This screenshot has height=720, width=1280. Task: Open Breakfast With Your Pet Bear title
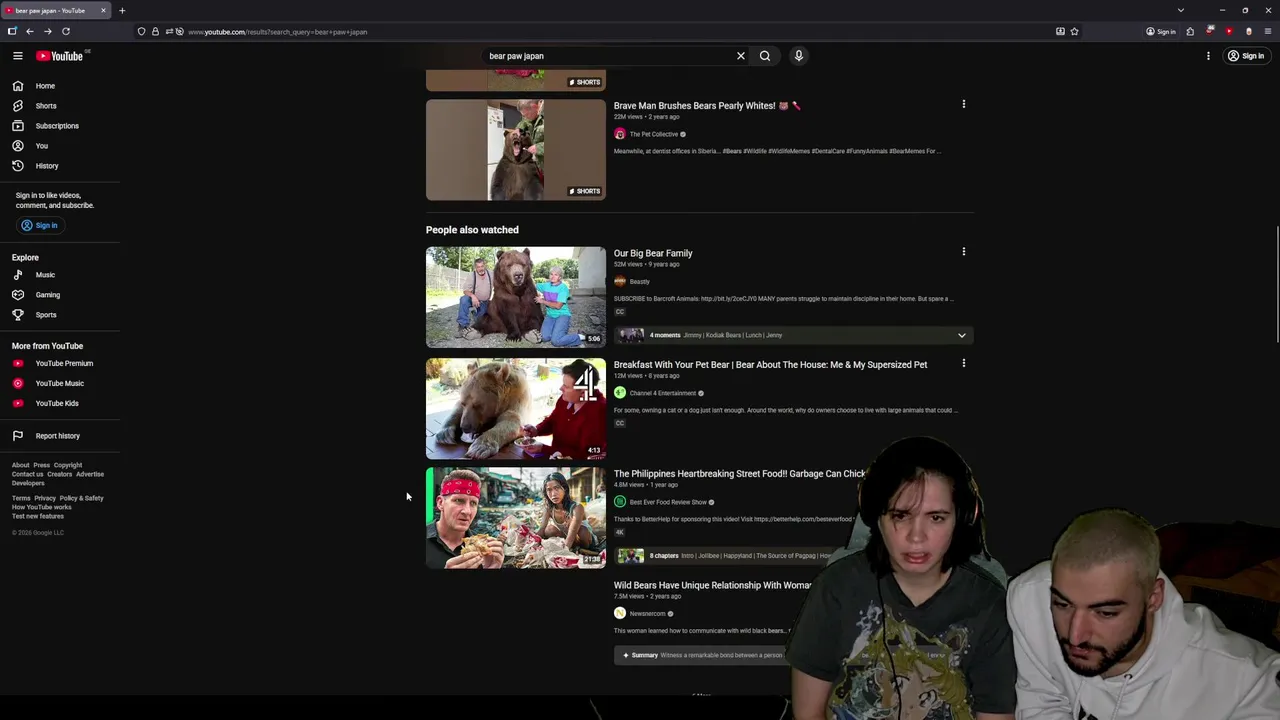pos(770,364)
